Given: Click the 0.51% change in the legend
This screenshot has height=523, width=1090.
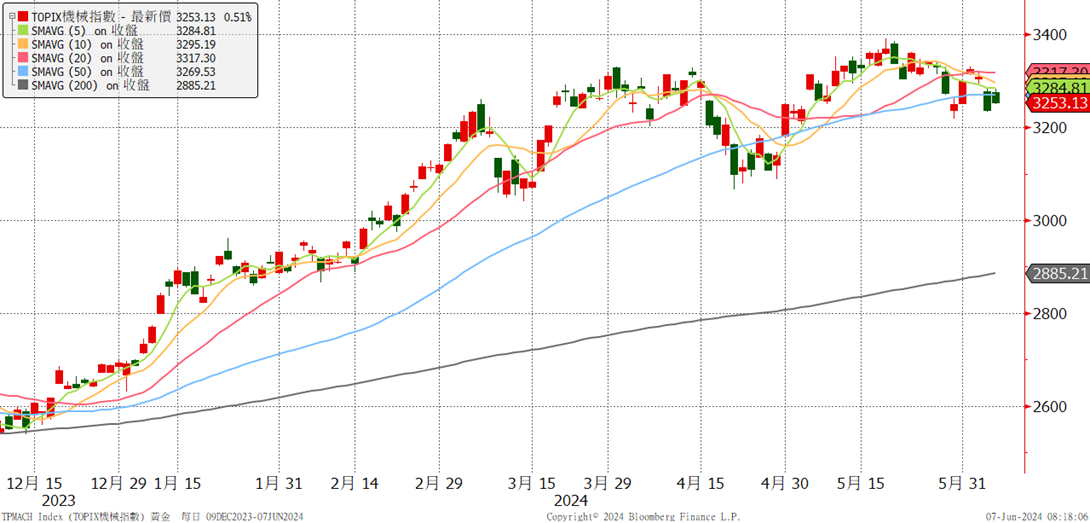Looking at the screenshot, I should [237, 16].
